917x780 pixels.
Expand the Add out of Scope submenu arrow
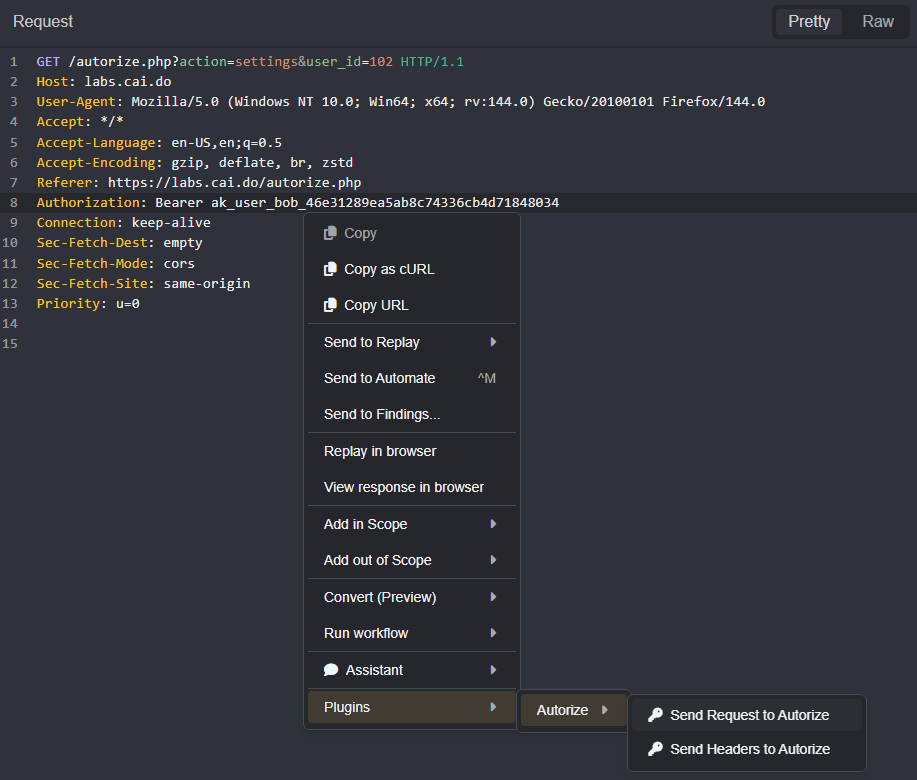(493, 560)
